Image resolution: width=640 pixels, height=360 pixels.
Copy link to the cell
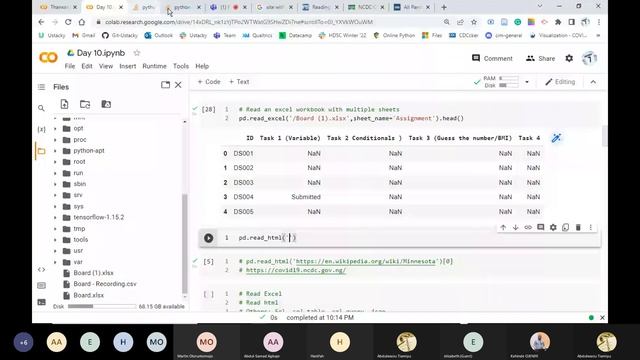pos(528,227)
